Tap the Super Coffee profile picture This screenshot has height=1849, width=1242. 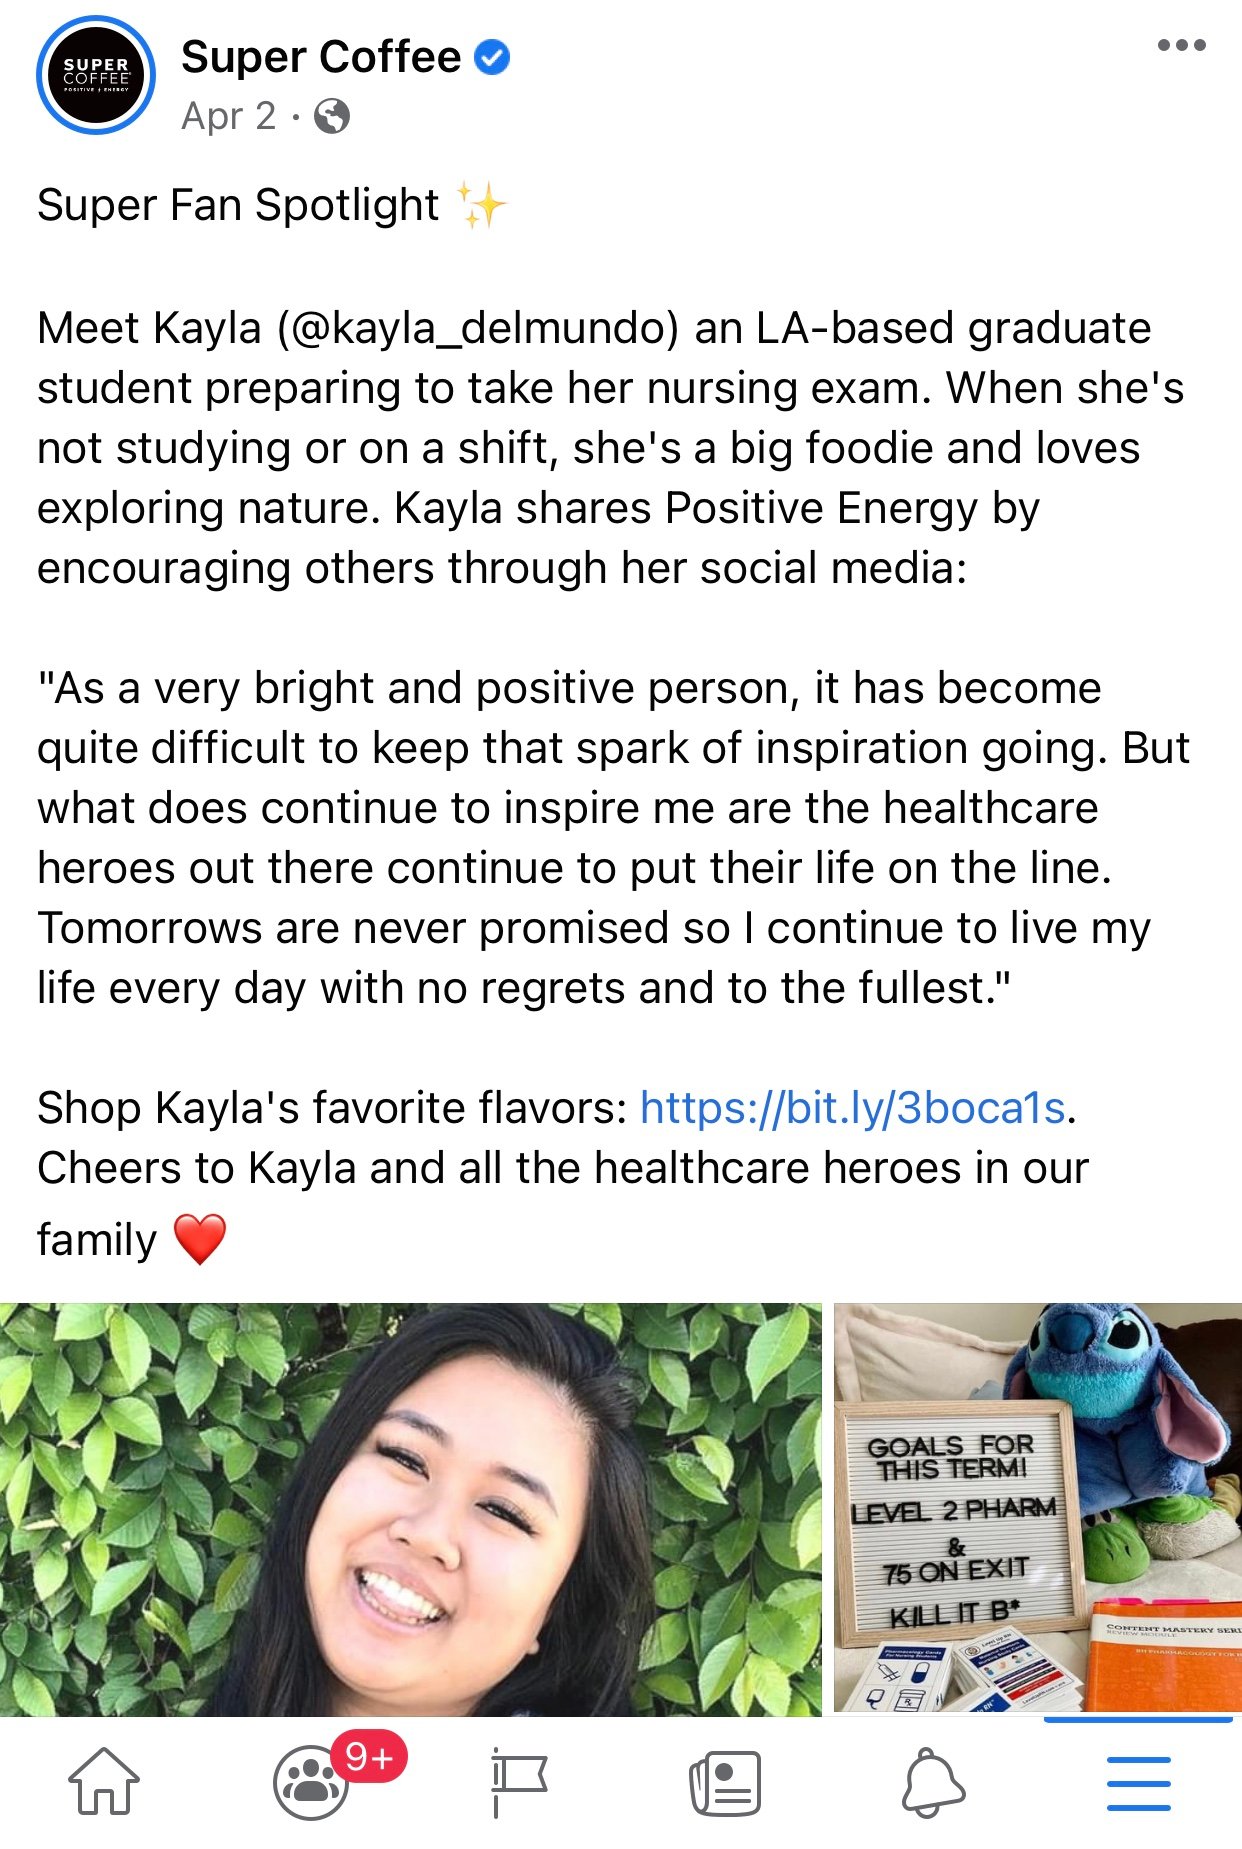coord(96,75)
